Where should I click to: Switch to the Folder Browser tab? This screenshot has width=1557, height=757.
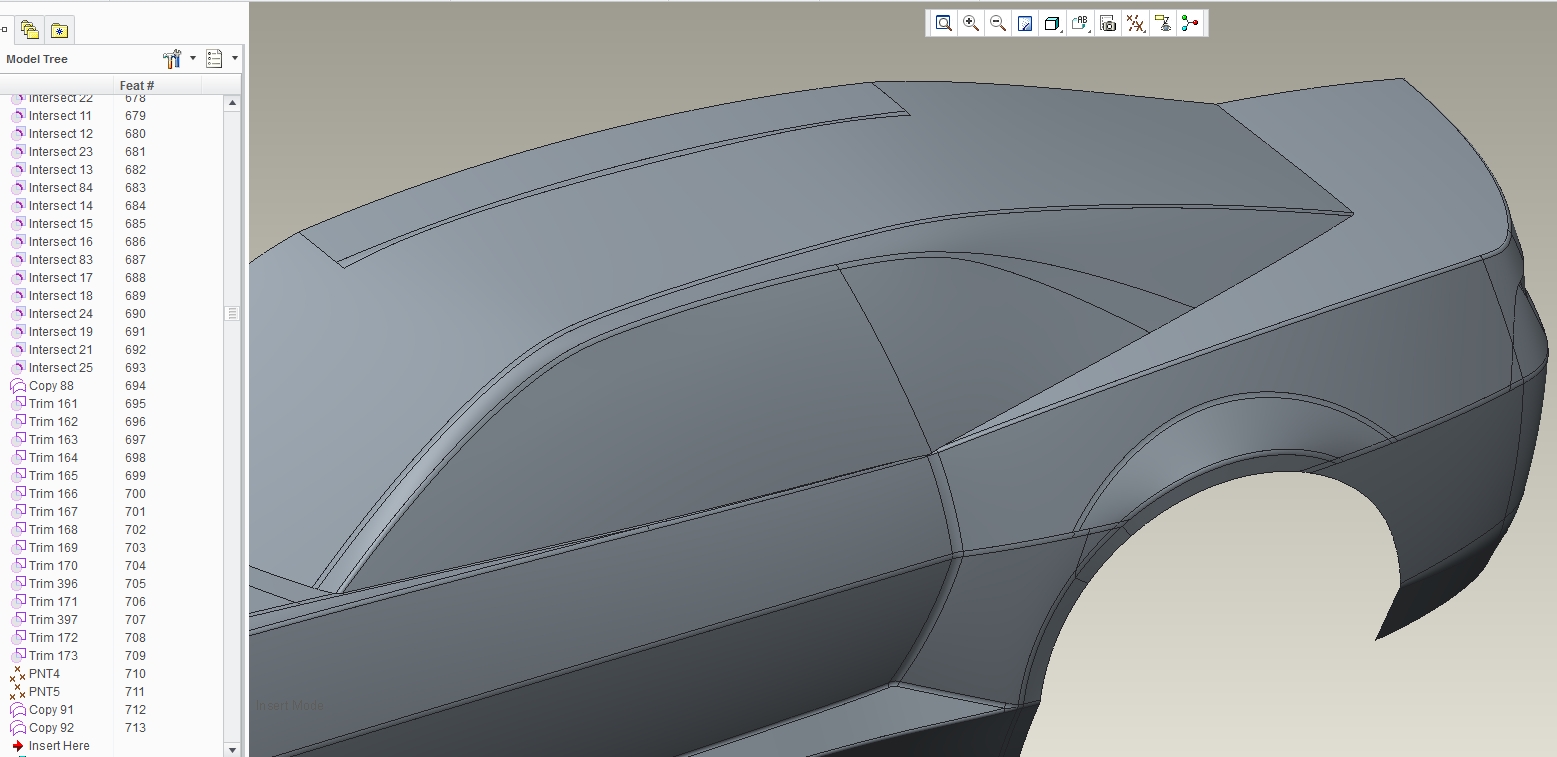(30, 30)
